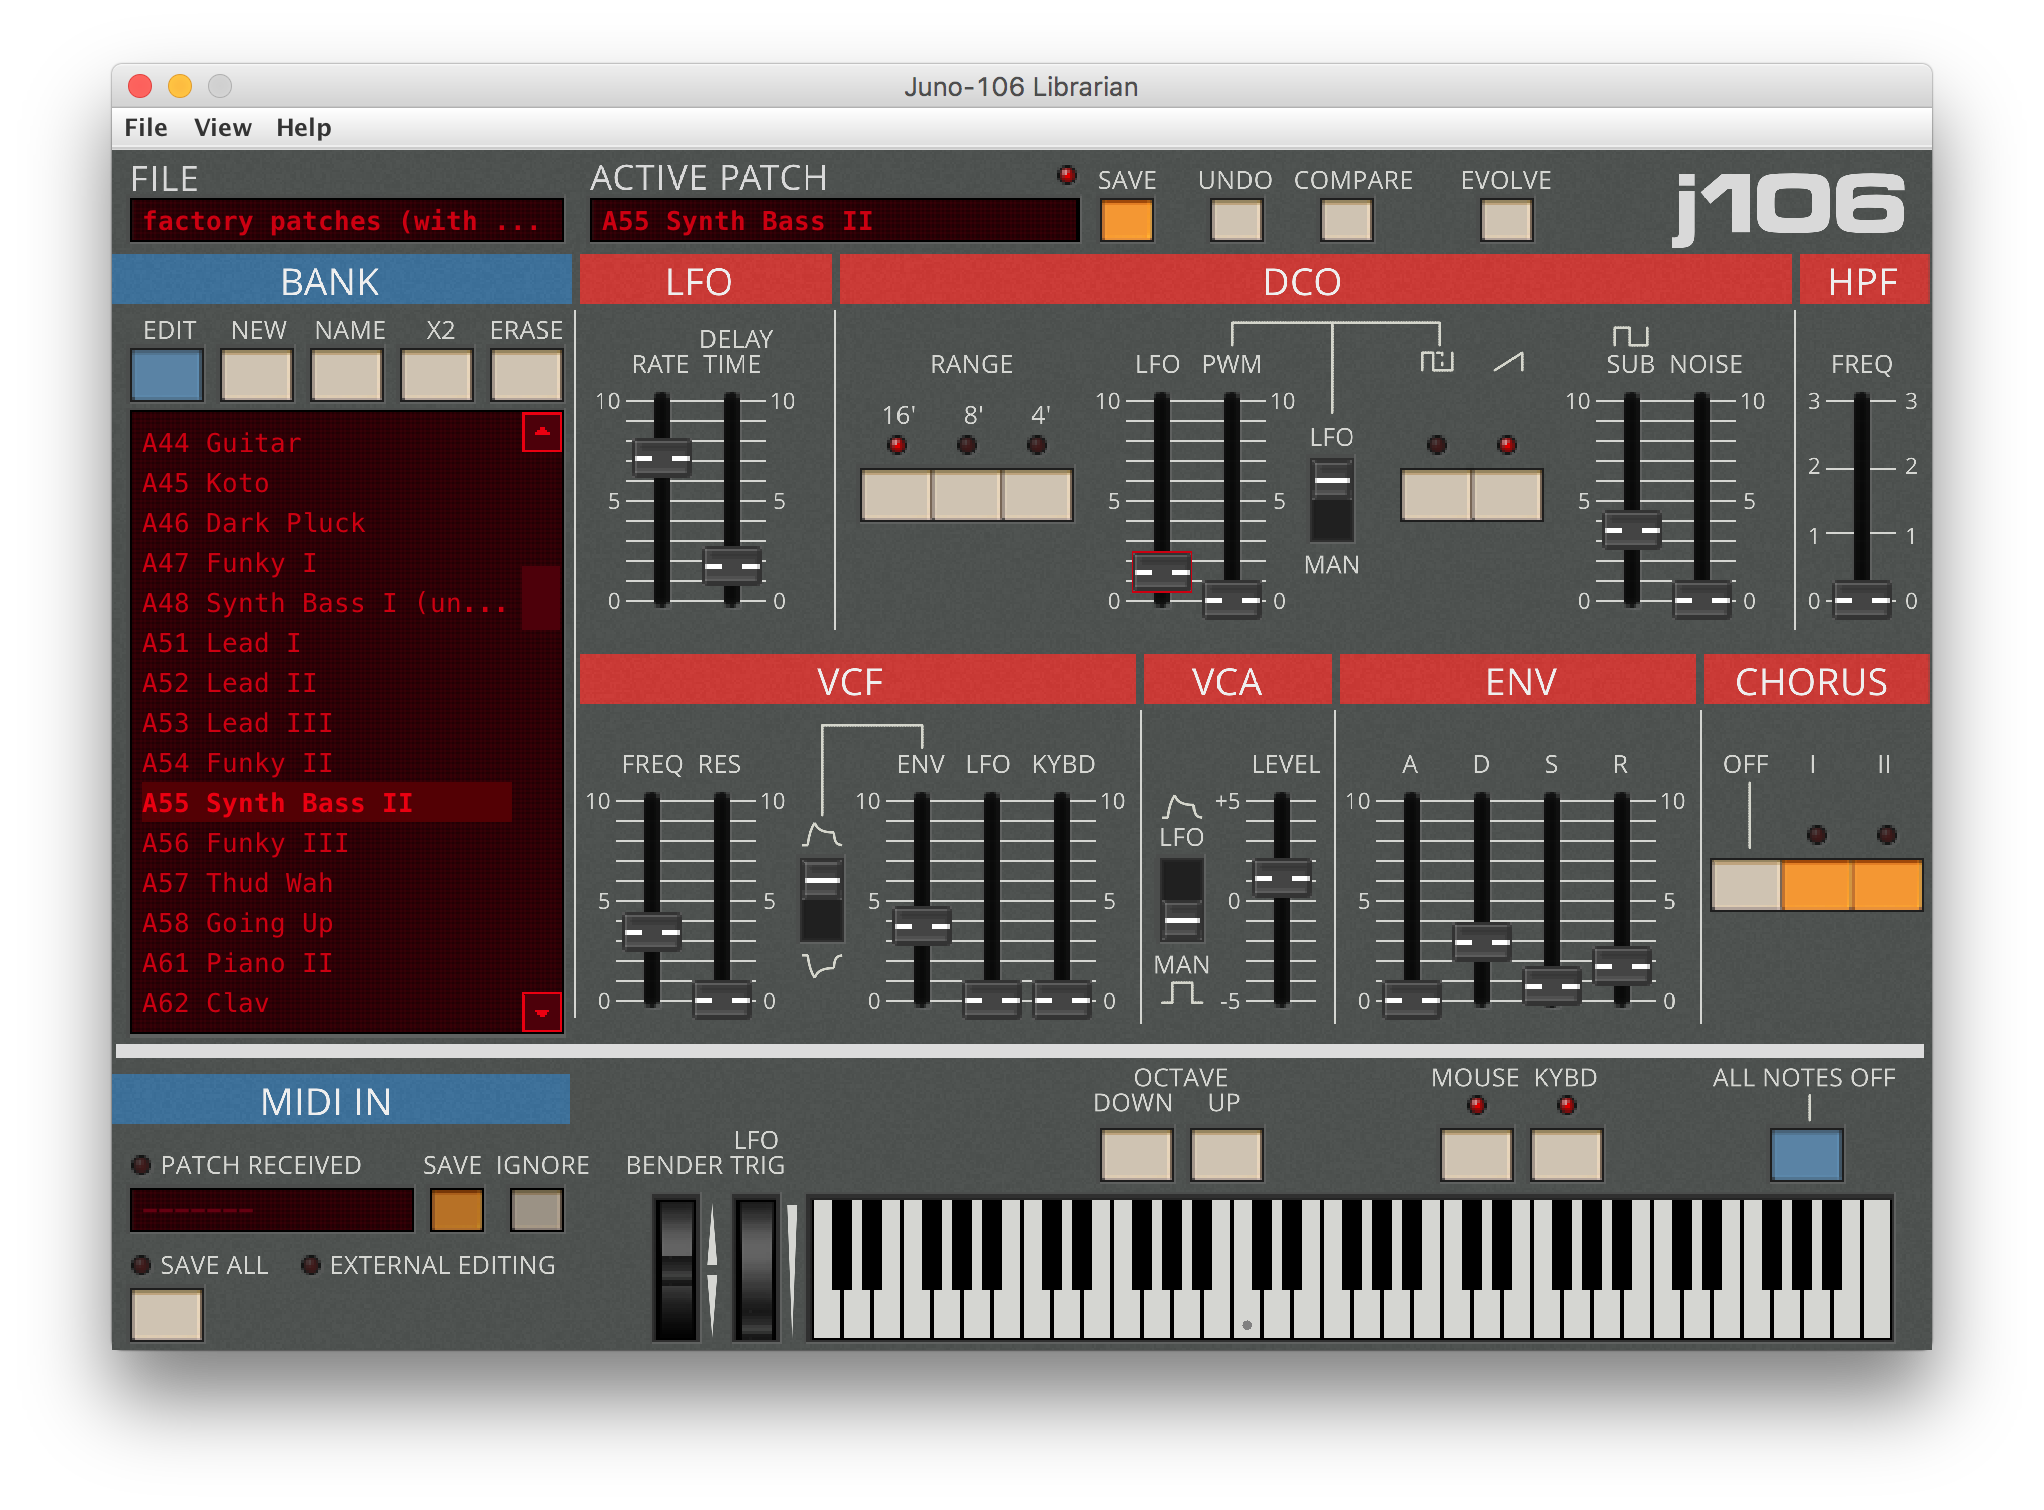Click the EVOLVE button
The height and width of the screenshot is (1510, 2044).
[x=1506, y=220]
